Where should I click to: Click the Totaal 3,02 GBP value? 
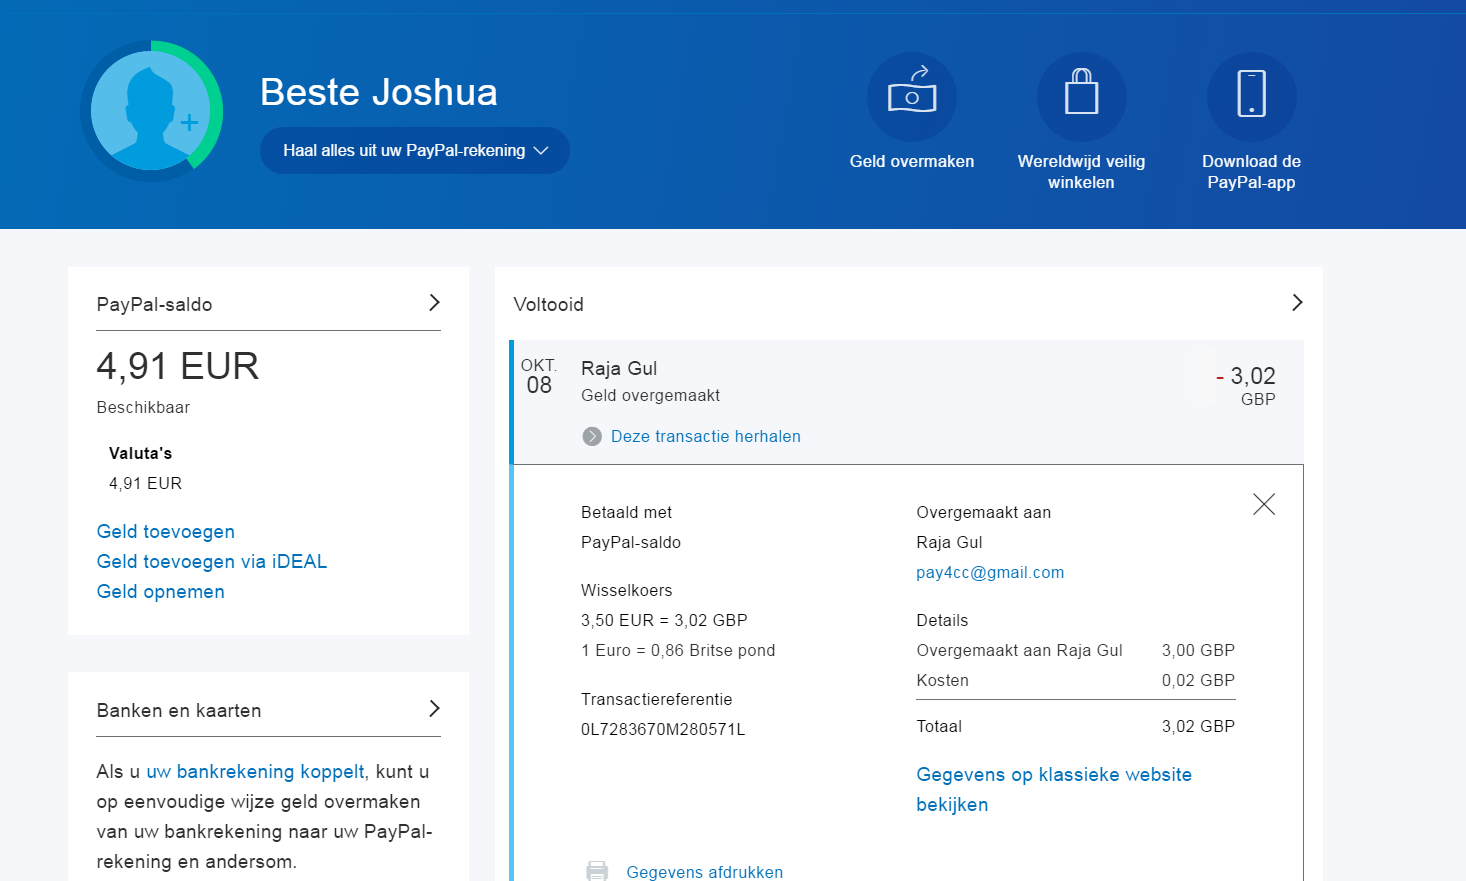coord(1198,727)
